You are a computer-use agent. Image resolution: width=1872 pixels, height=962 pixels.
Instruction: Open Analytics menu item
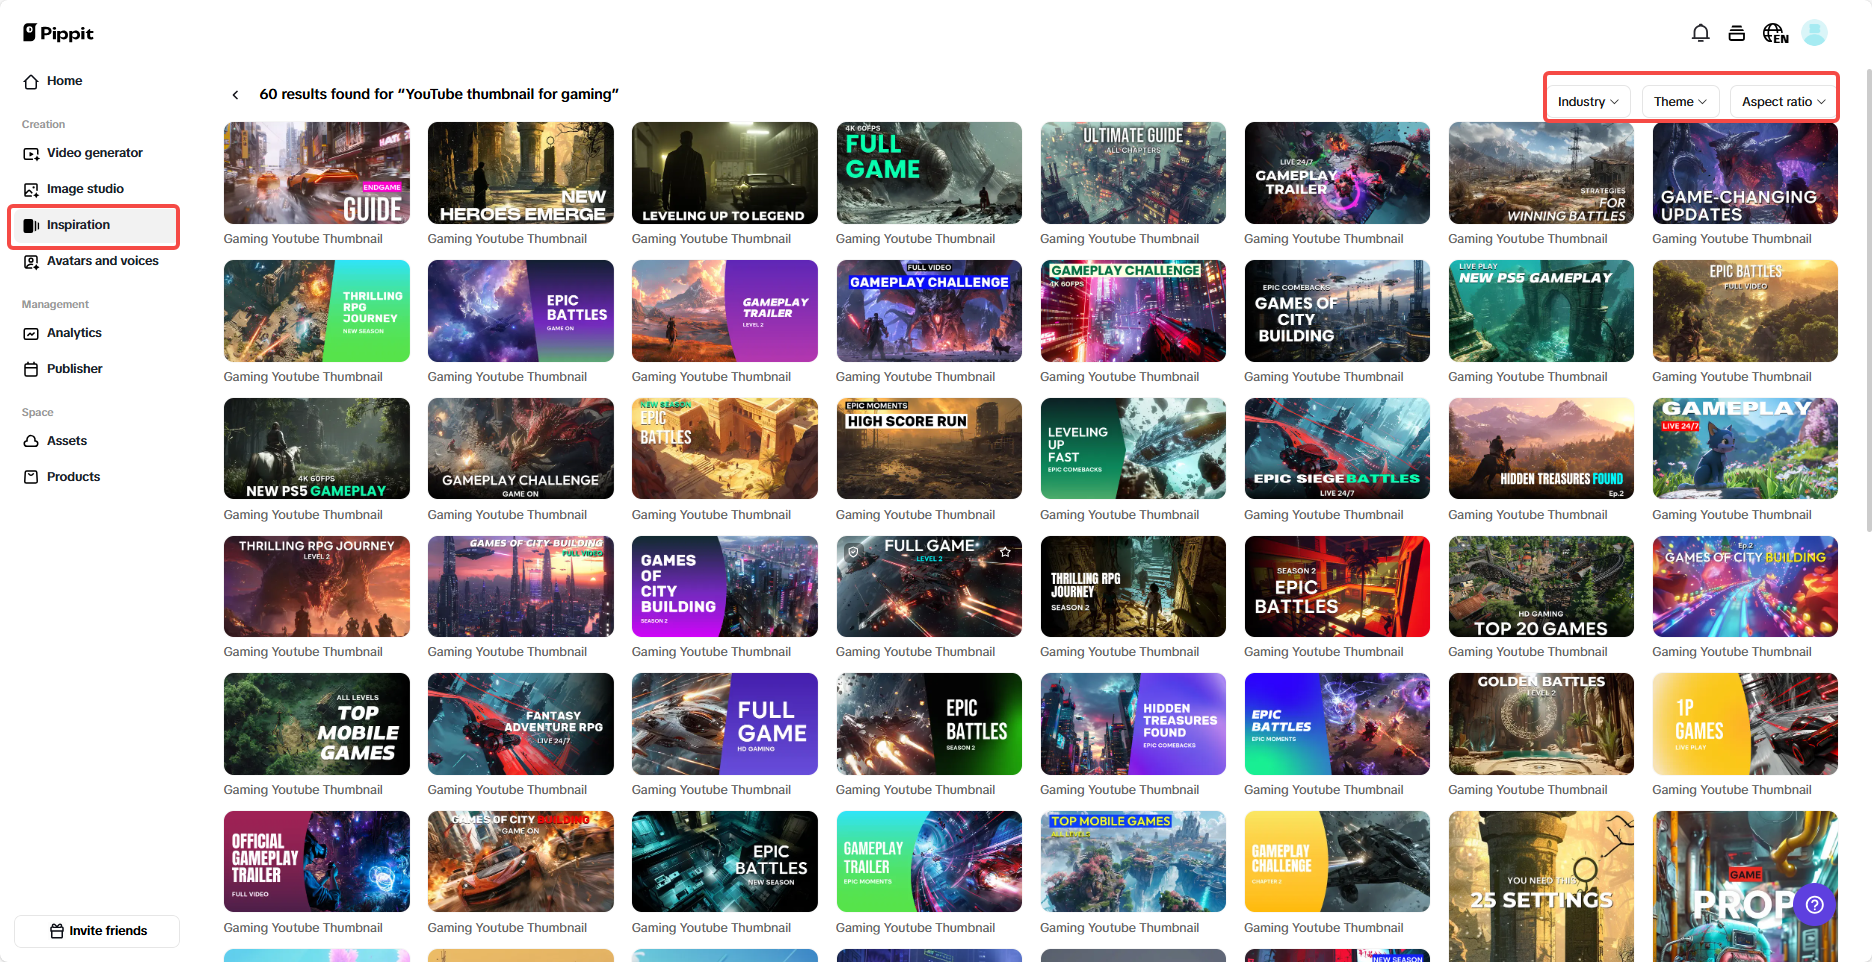pos(94,334)
